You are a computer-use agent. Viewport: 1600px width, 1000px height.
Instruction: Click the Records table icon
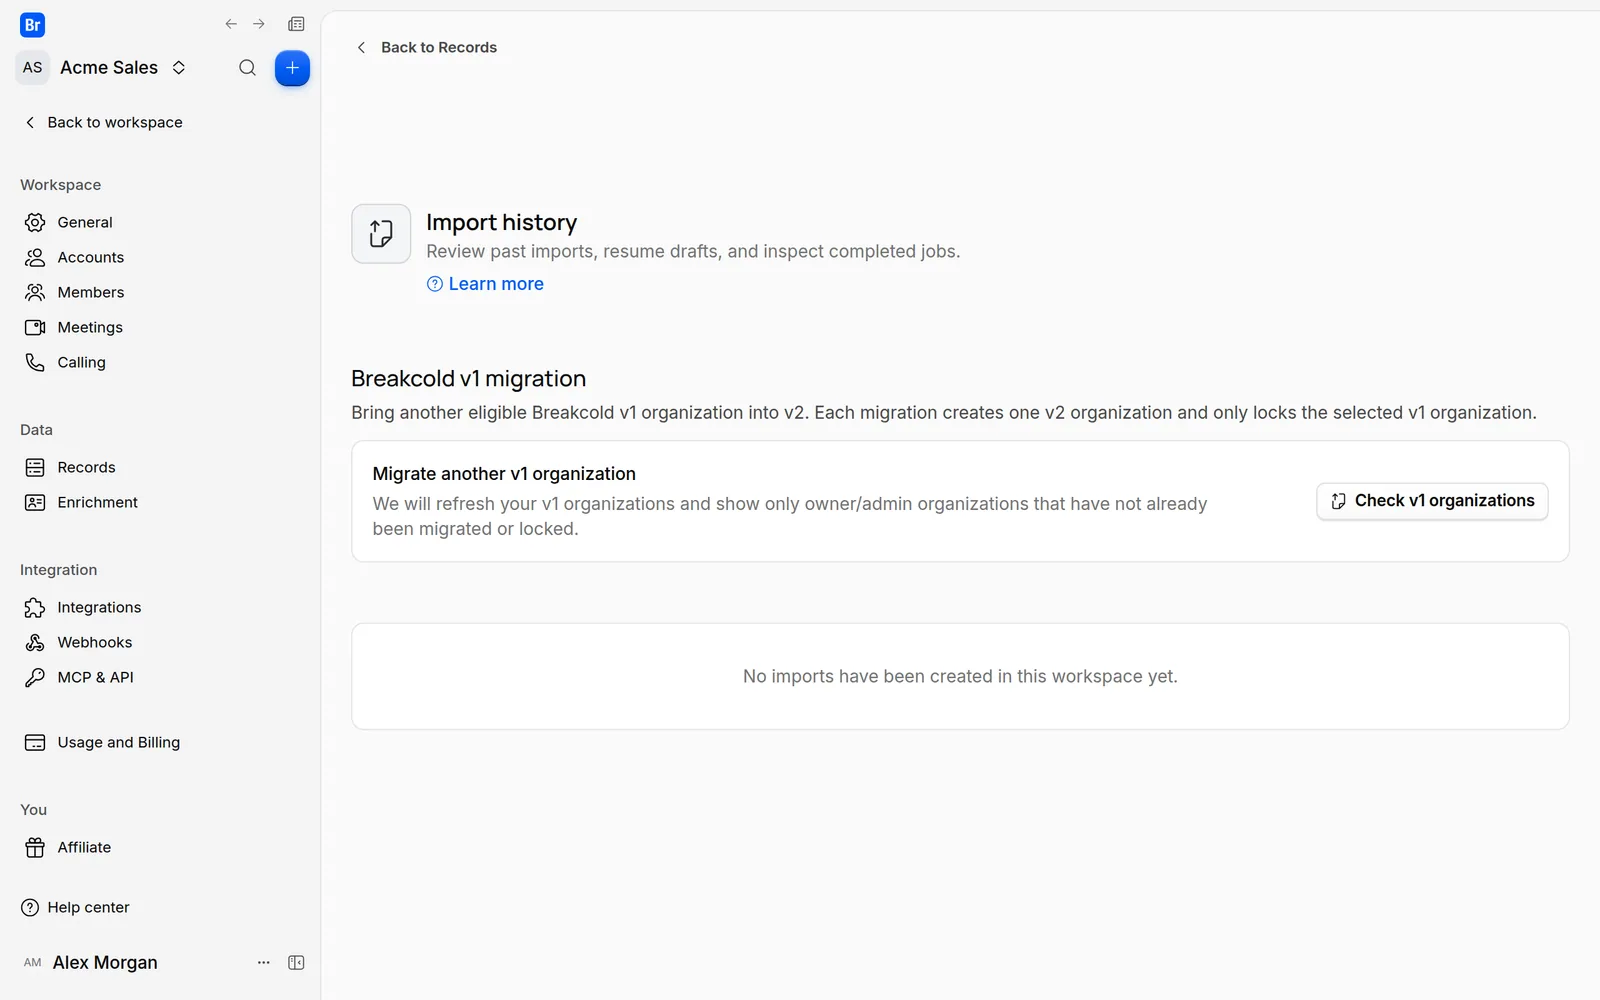(x=35, y=467)
